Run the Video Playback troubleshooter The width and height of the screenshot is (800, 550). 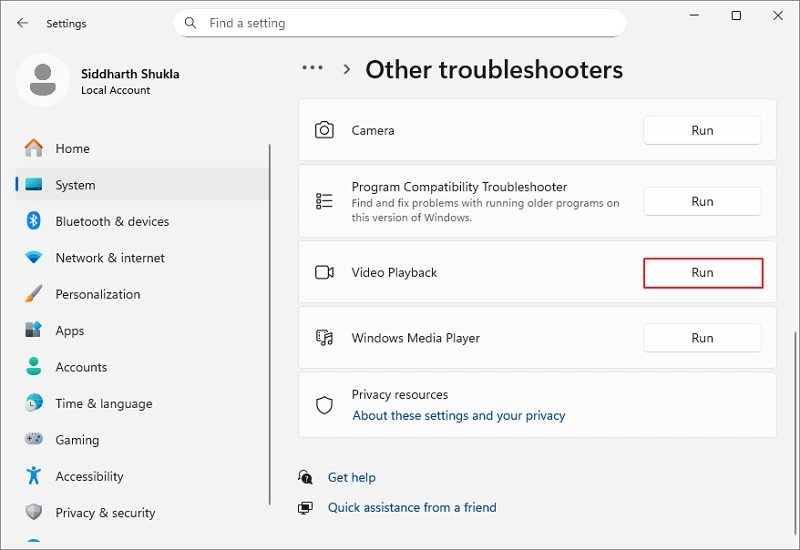point(702,272)
